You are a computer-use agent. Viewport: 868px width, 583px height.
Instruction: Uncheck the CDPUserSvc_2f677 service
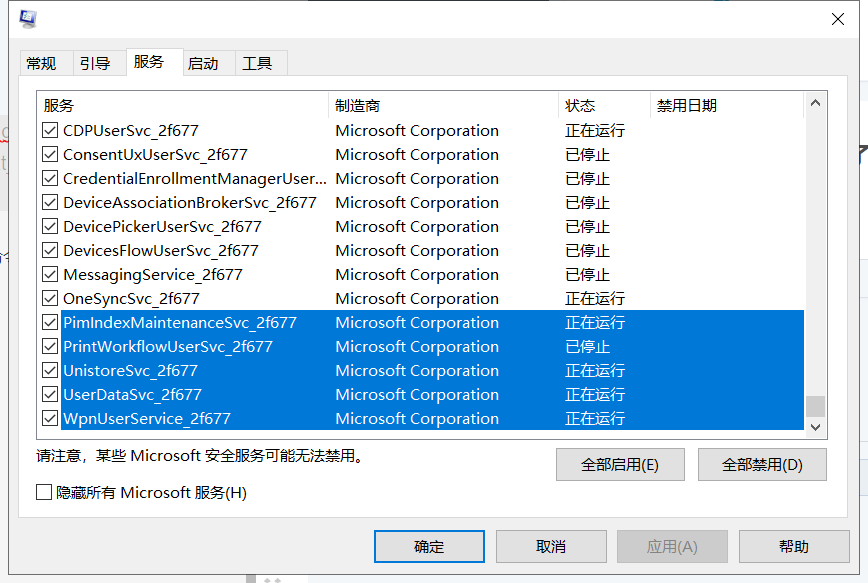click(x=50, y=130)
